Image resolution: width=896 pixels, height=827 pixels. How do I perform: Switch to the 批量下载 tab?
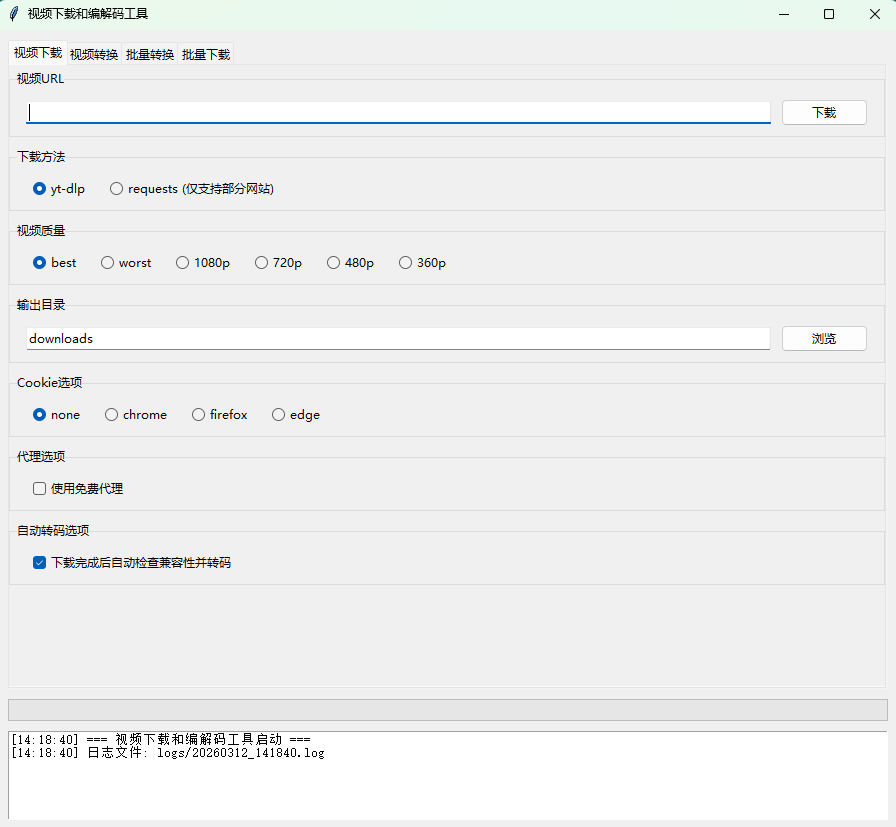[x=205, y=54]
